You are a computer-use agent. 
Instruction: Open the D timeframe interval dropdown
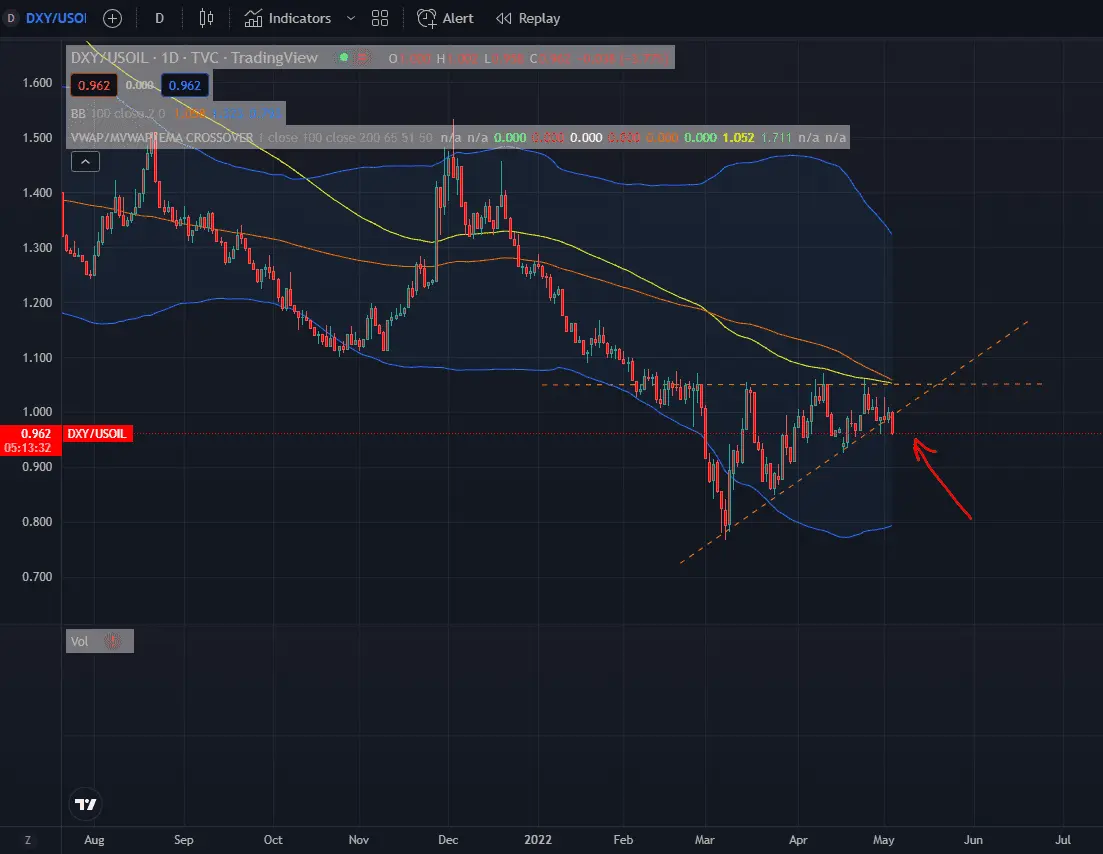[160, 18]
